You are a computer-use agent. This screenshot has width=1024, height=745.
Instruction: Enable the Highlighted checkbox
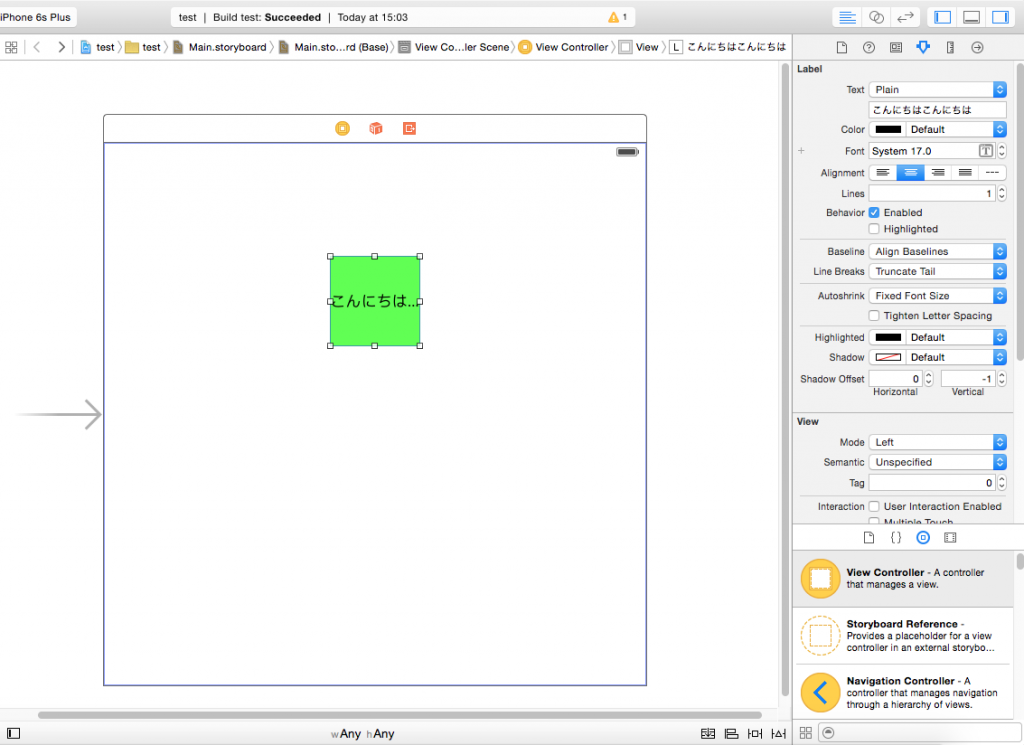[x=874, y=229]
